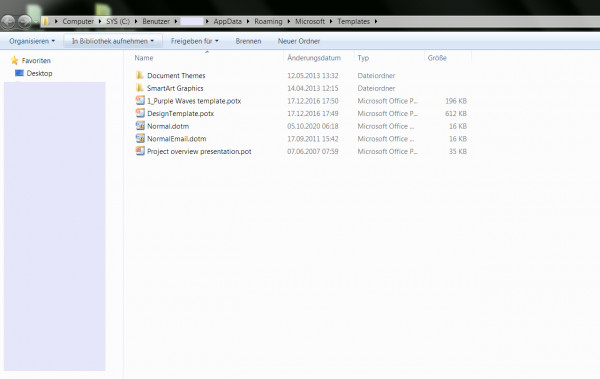Click date 07.06.2007 07:59
The height and width of the screenshot is (379, 600).
pos(313,151)
